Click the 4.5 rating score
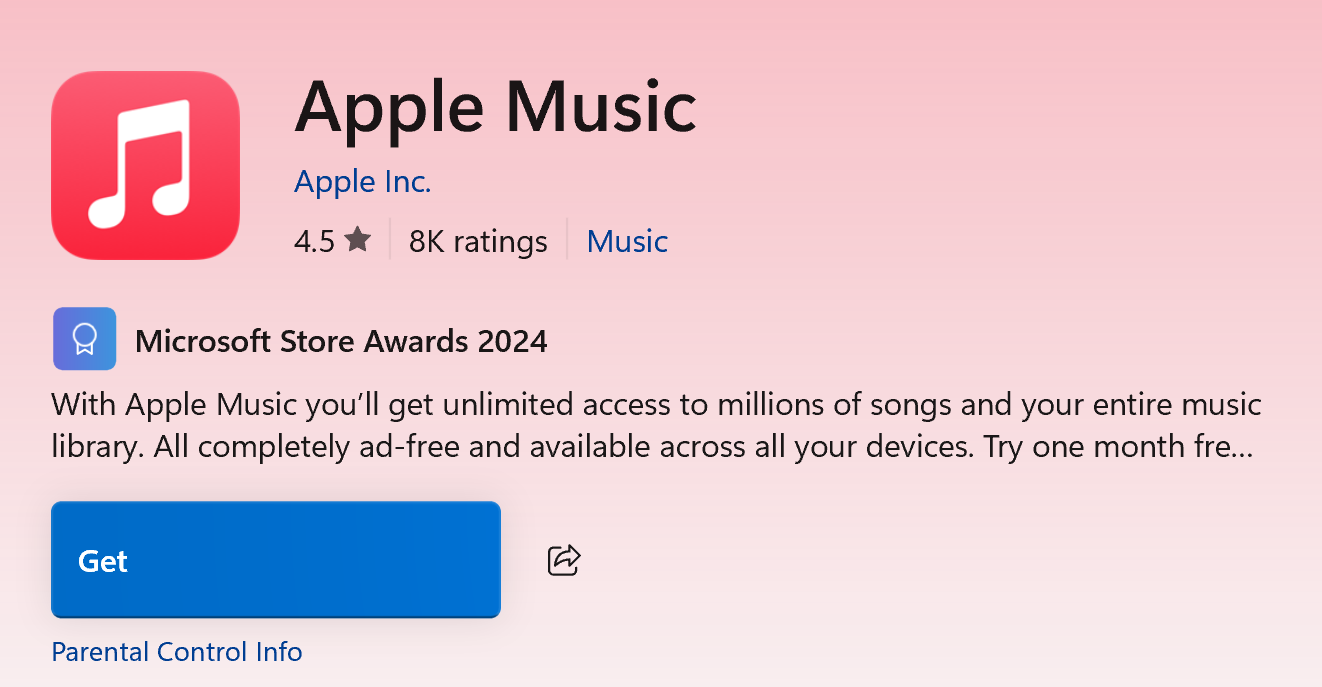The height and width of the screenshot is (687, 1322). pyautogui.click(x=314, y=241)
